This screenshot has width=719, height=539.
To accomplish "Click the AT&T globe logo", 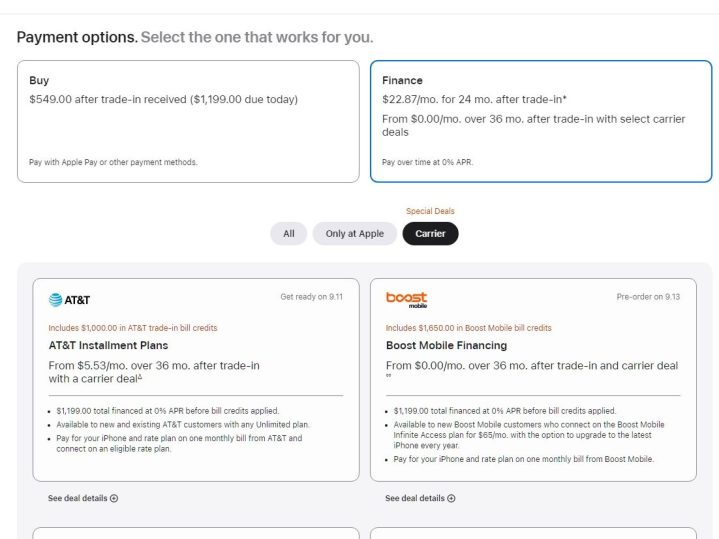I will point(55,299).
